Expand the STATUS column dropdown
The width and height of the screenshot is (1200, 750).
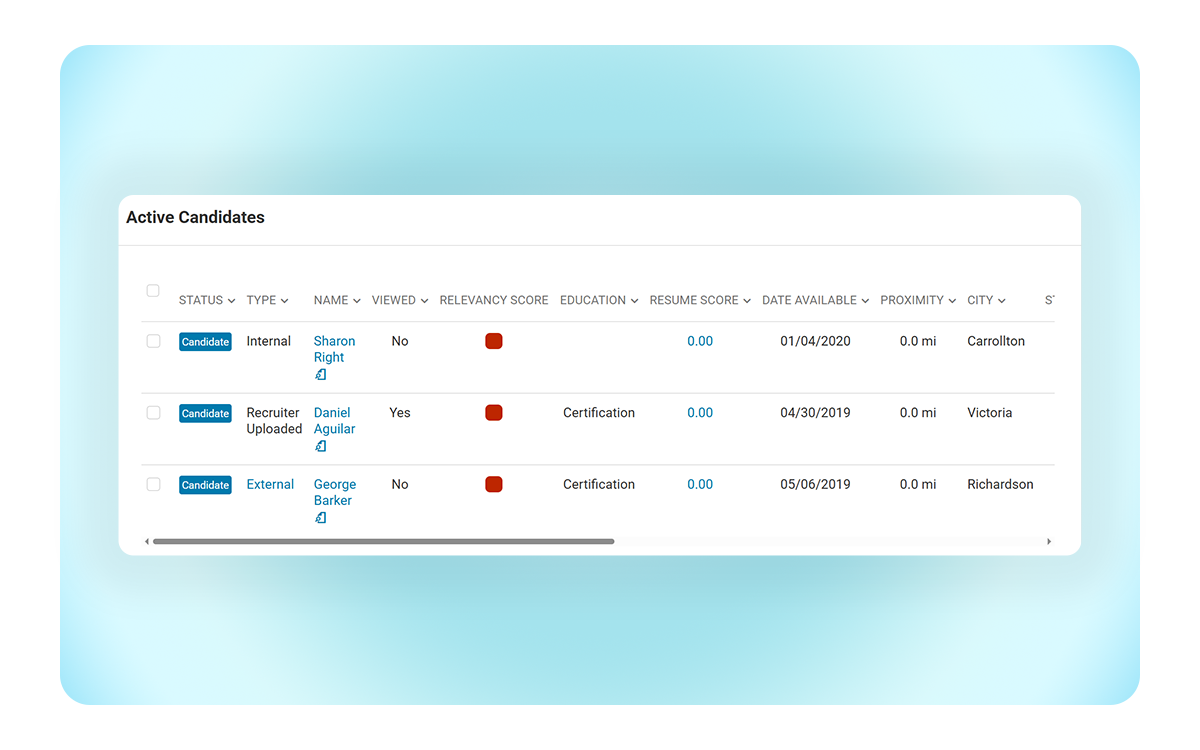[x=207, y=300]
